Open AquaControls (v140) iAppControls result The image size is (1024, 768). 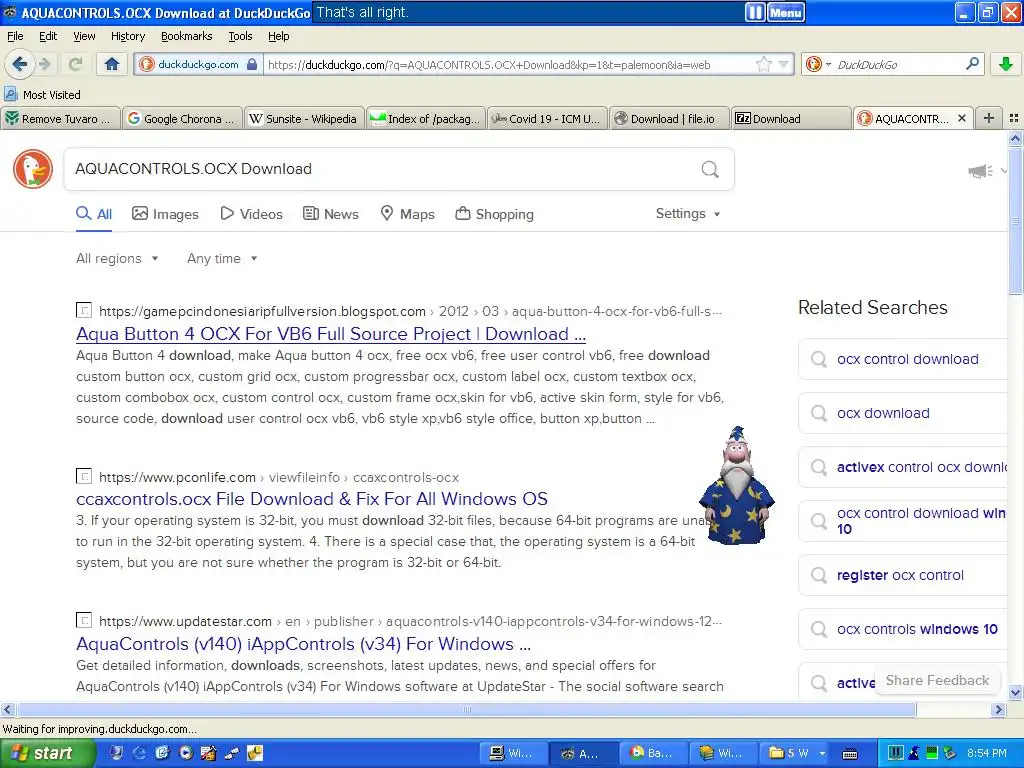(303, 644)
